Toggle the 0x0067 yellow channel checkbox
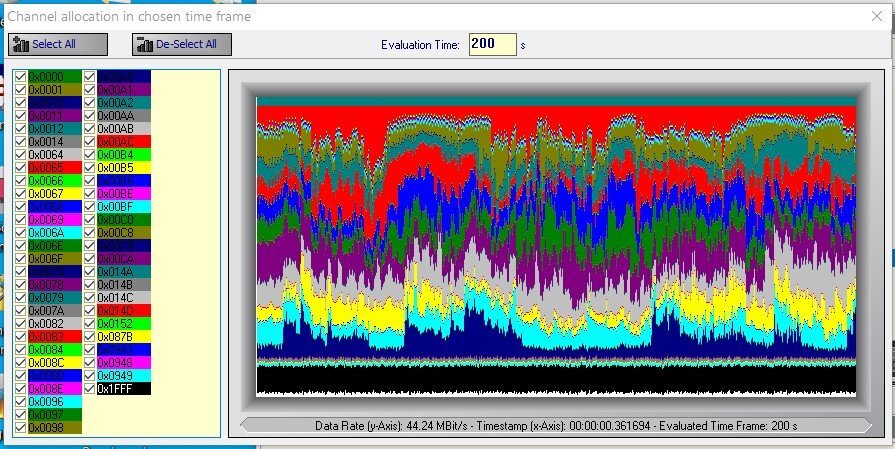This screenshot has width=895, height=449. coord(21,194)
